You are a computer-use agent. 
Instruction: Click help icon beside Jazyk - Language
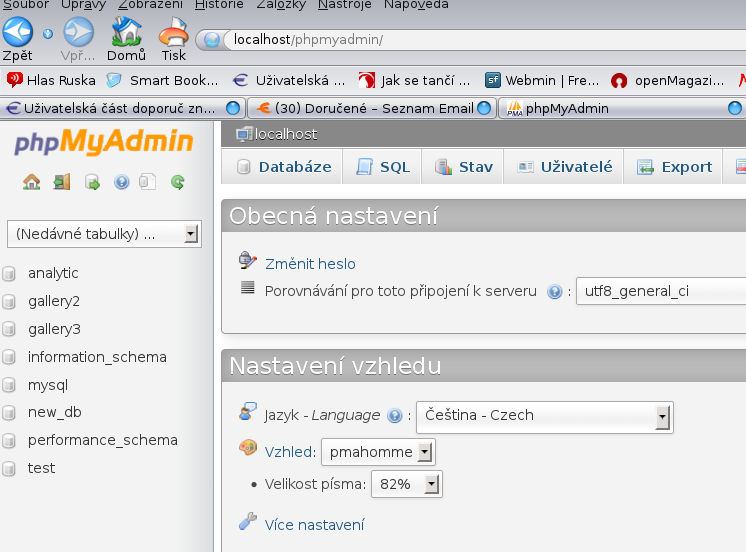[395, 415]
